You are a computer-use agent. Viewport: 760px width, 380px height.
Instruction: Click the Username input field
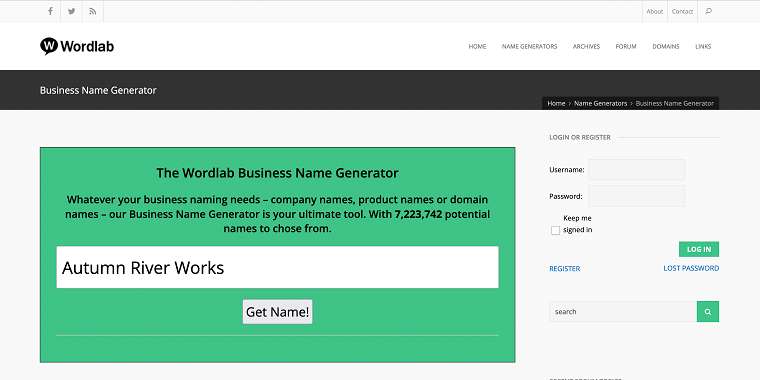(x=637, y=170)
